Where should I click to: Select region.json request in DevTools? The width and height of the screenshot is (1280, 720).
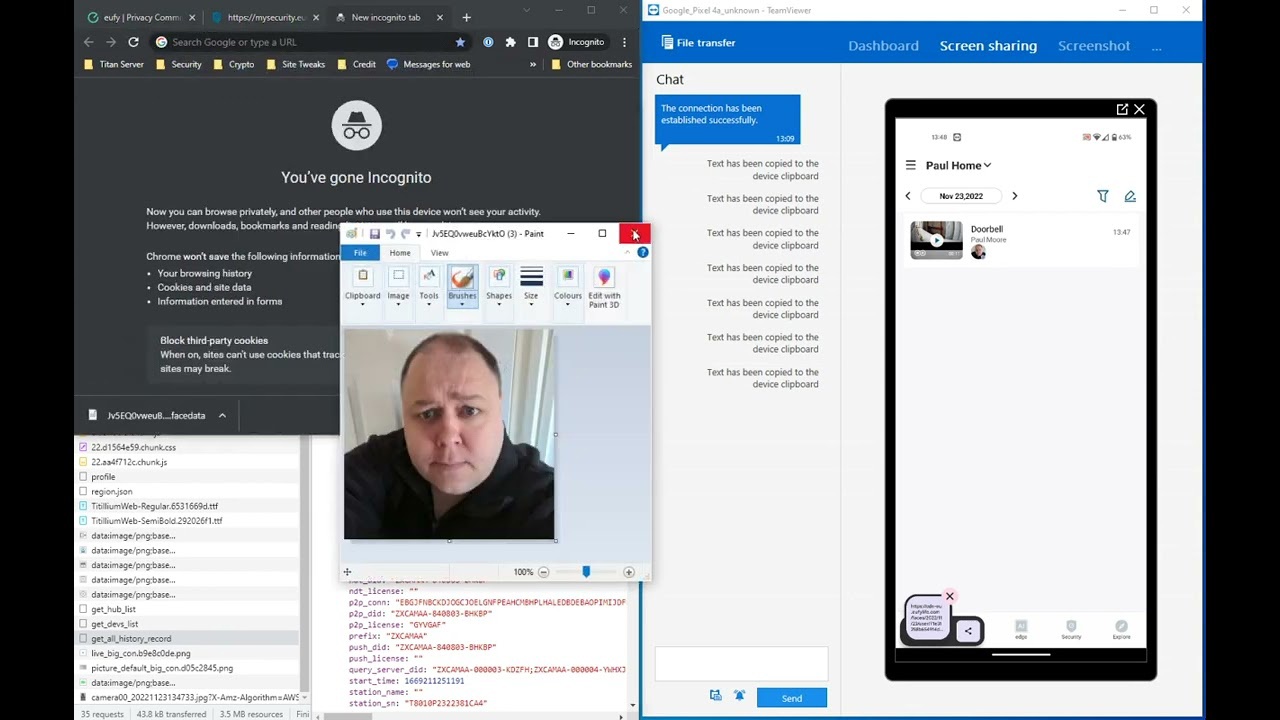click(188, 491)
